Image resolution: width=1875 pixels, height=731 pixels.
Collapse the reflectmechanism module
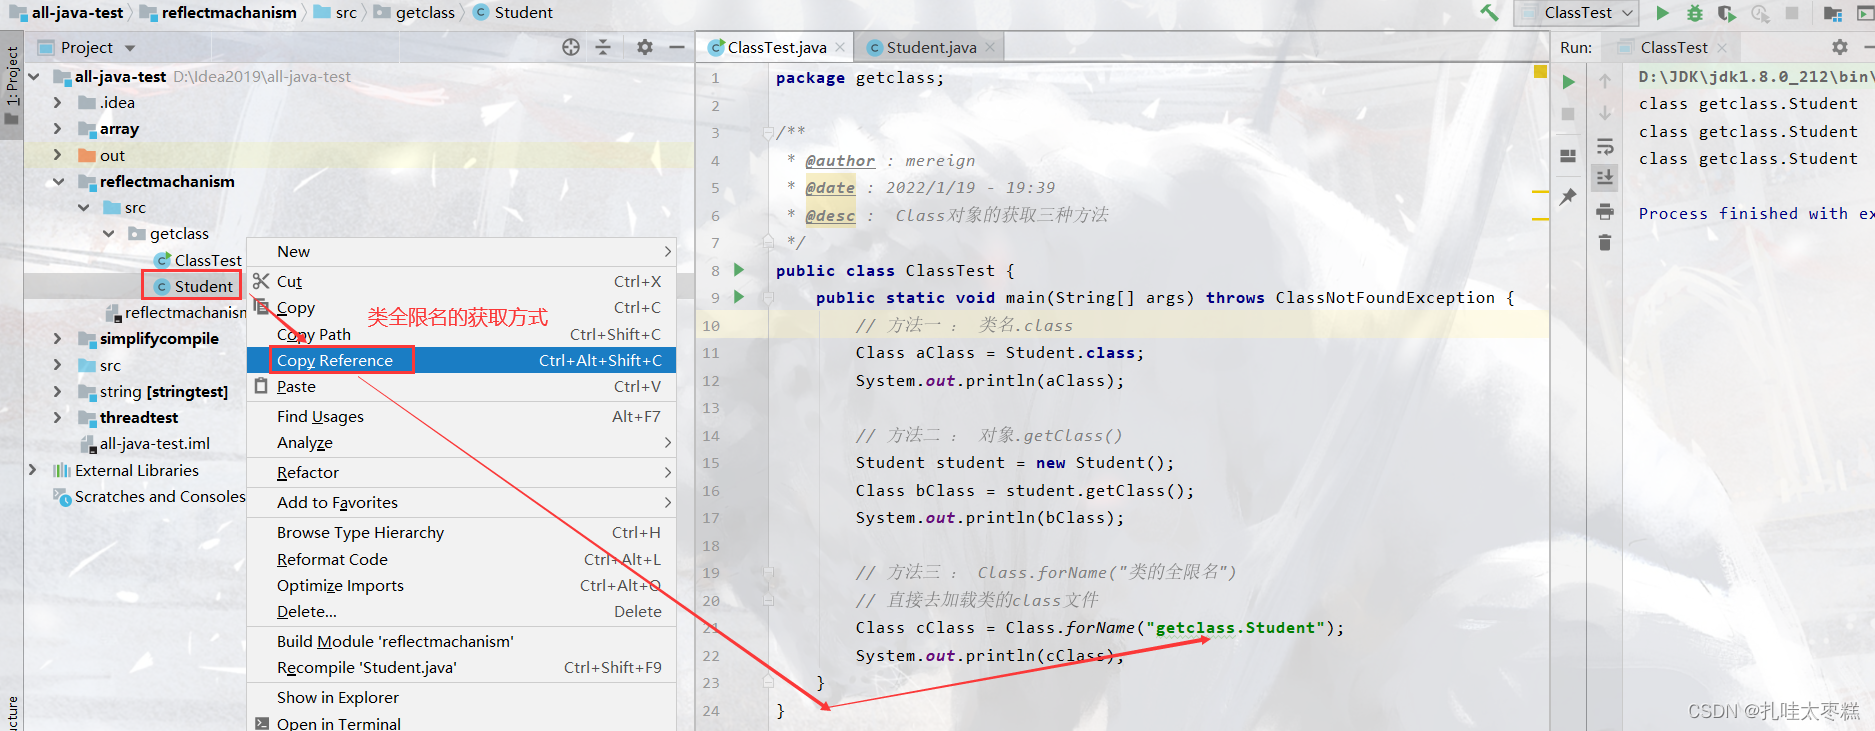[x=58, y=181]
